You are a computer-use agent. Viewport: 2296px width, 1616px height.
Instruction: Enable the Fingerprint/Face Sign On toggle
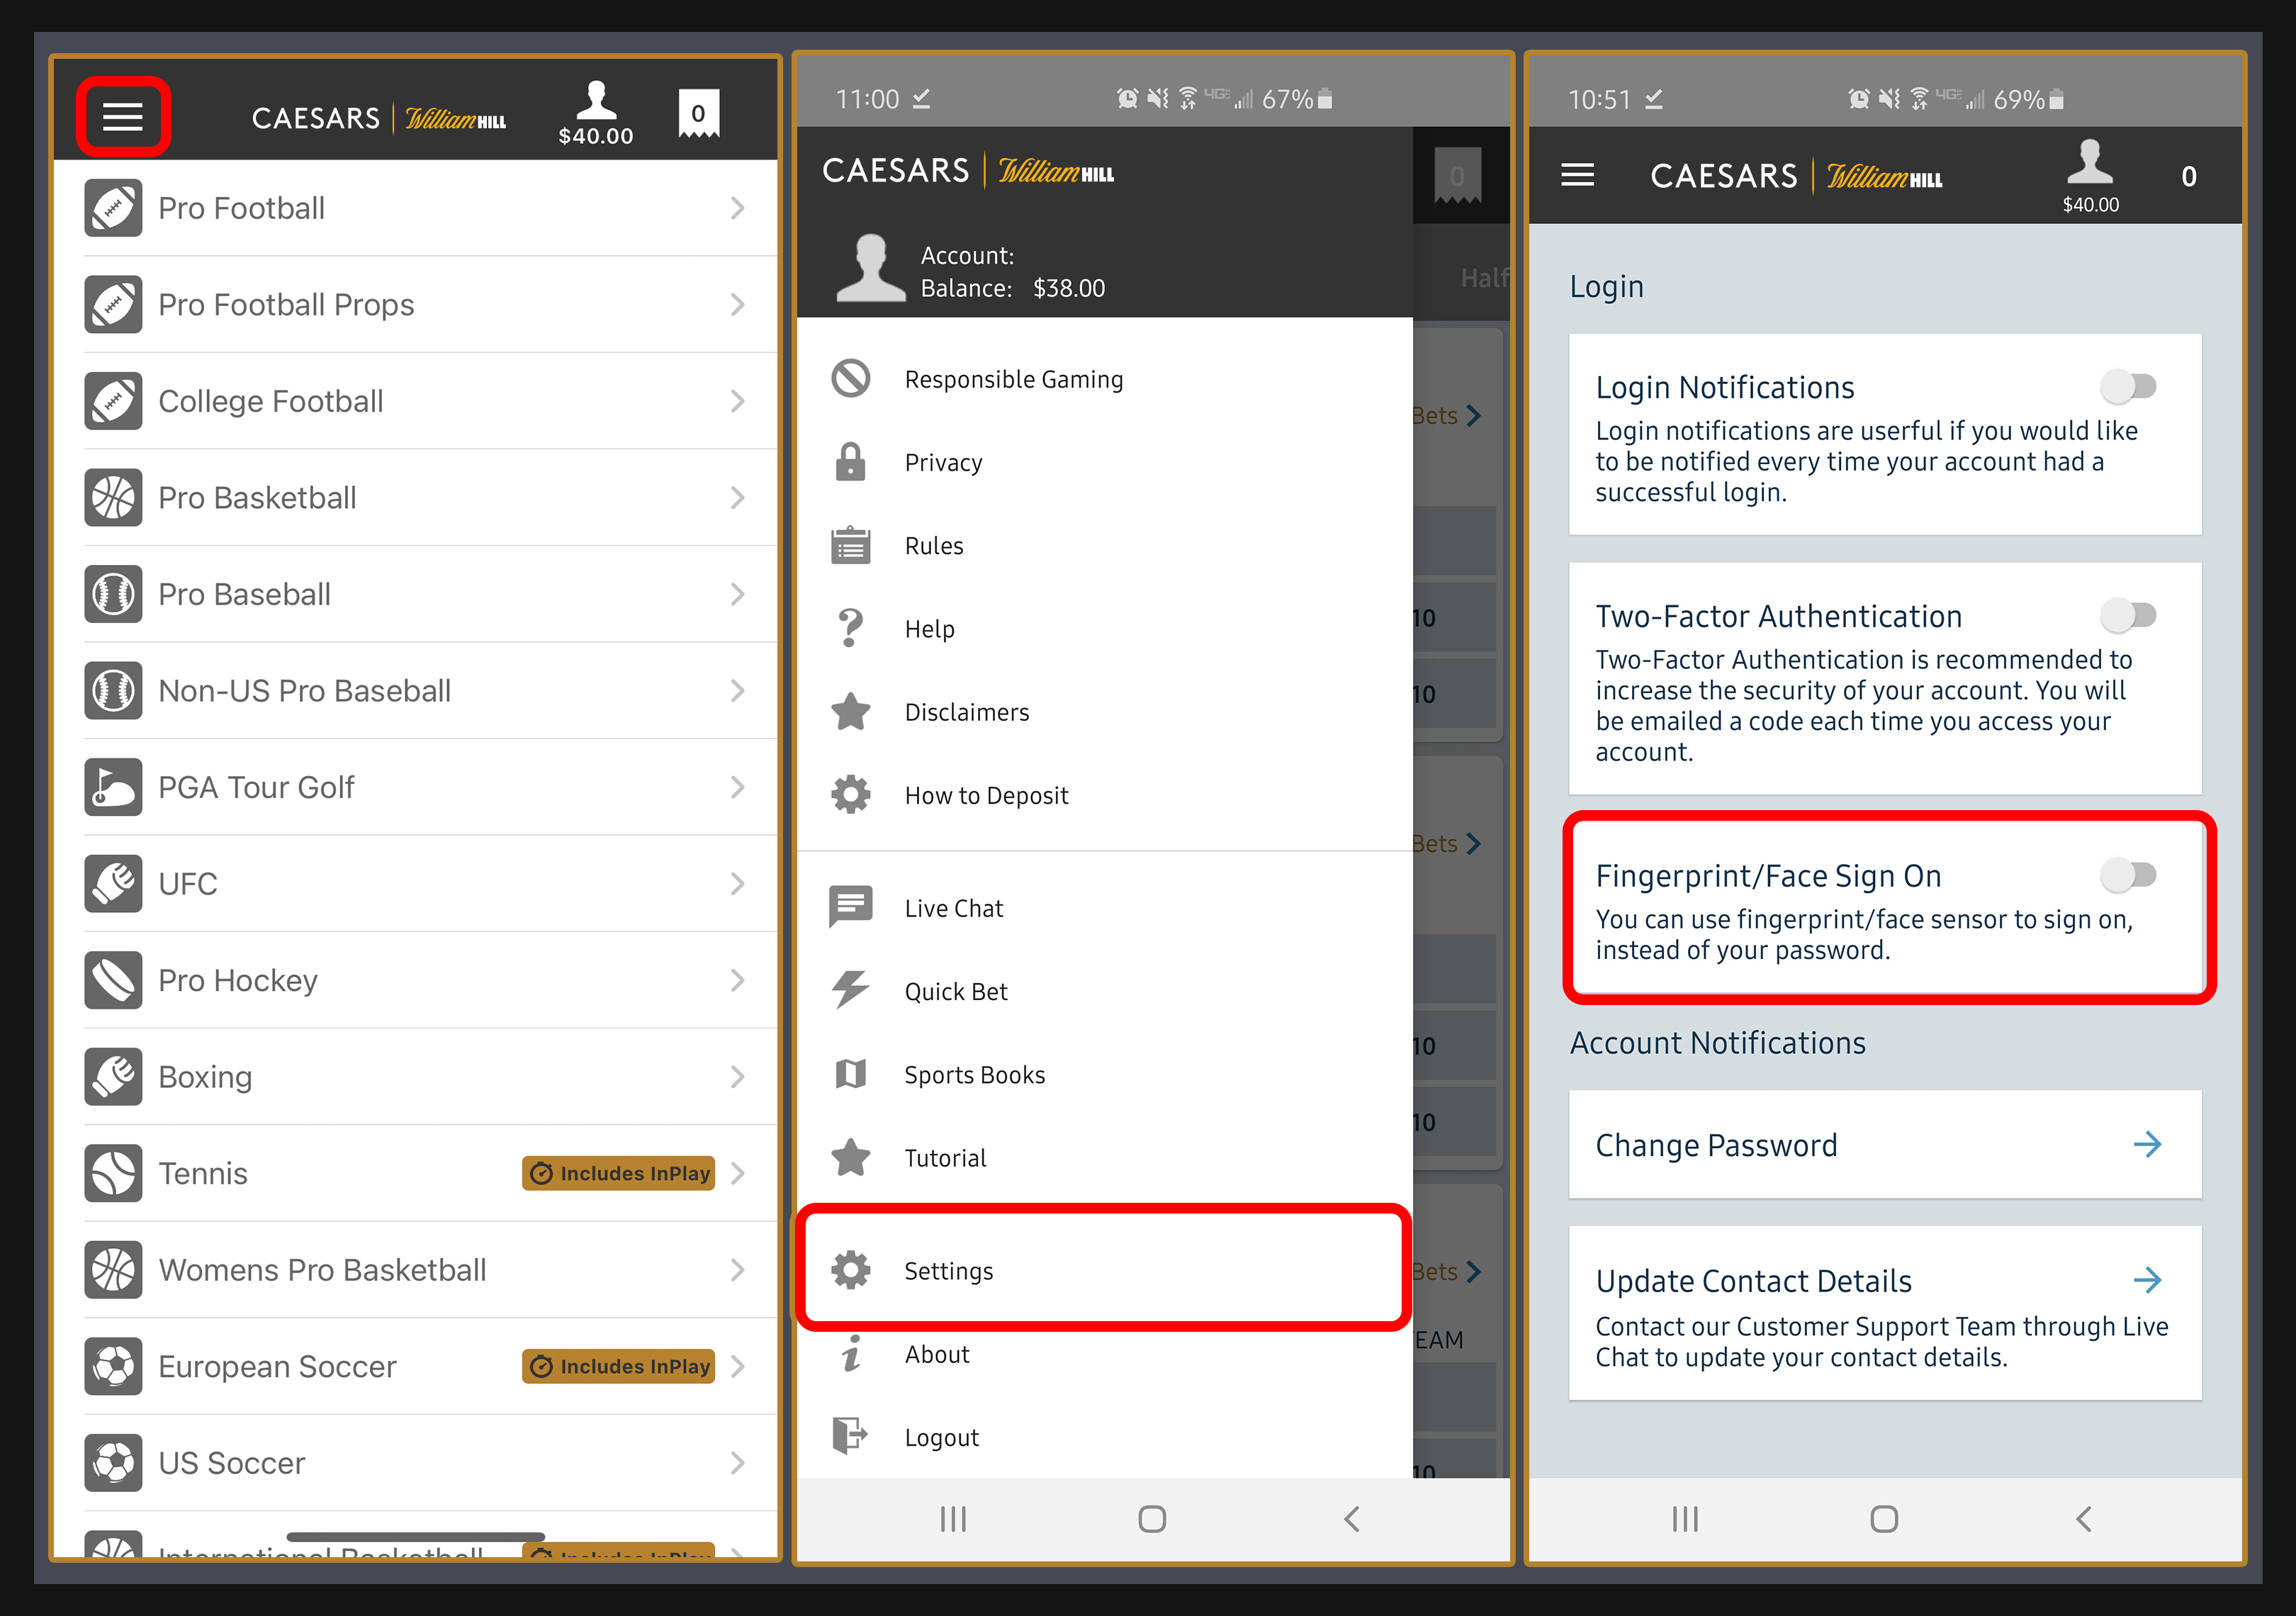(x=2129, y=875)
